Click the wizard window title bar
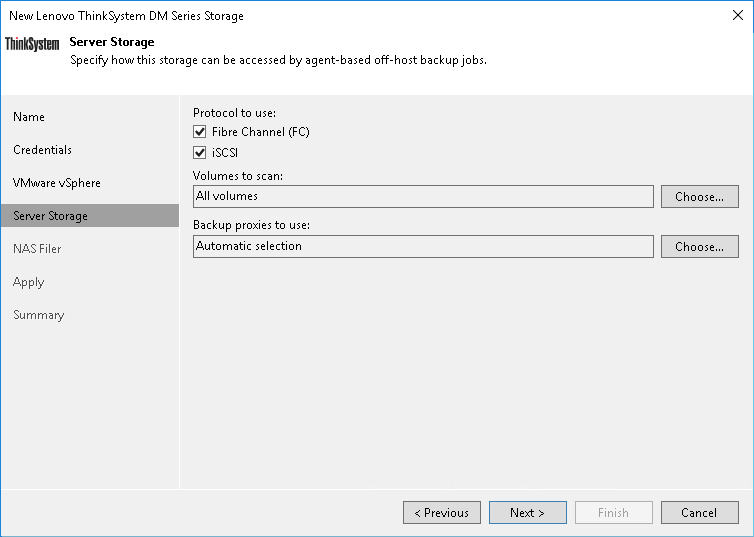This screenshot has height=537, width=754. coord(350,16)
